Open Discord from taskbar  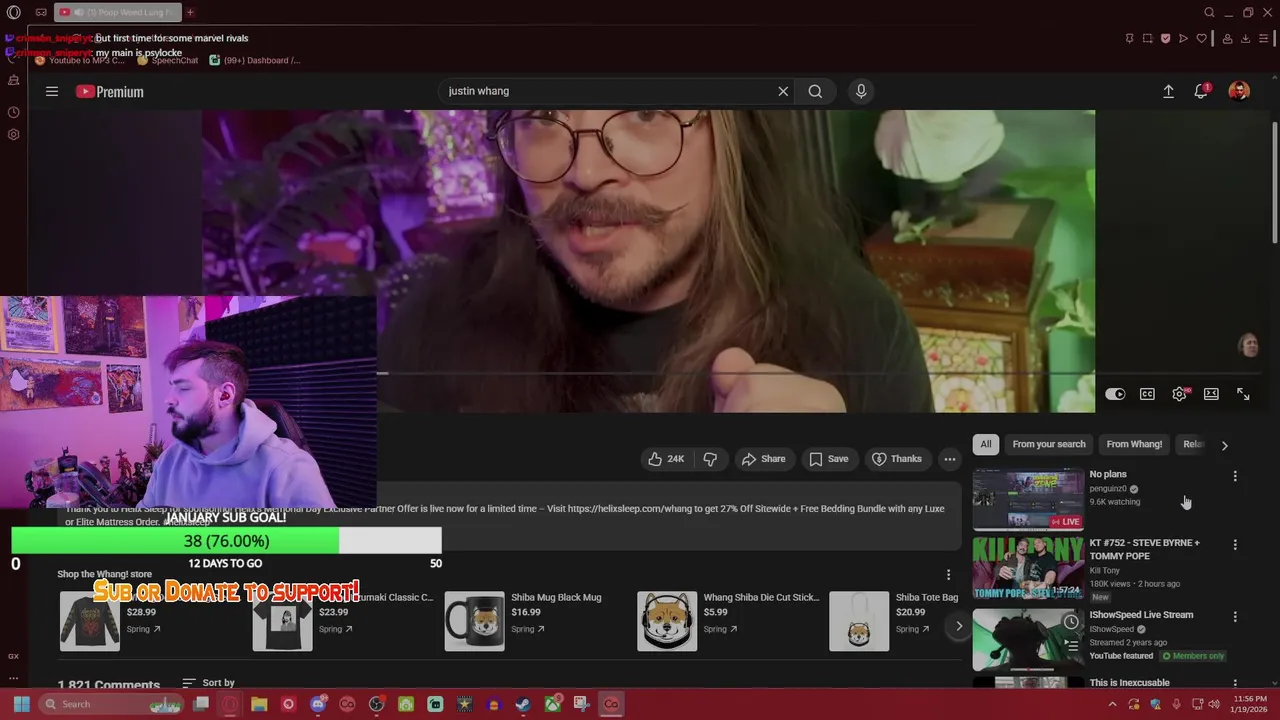tap(318, 704)
